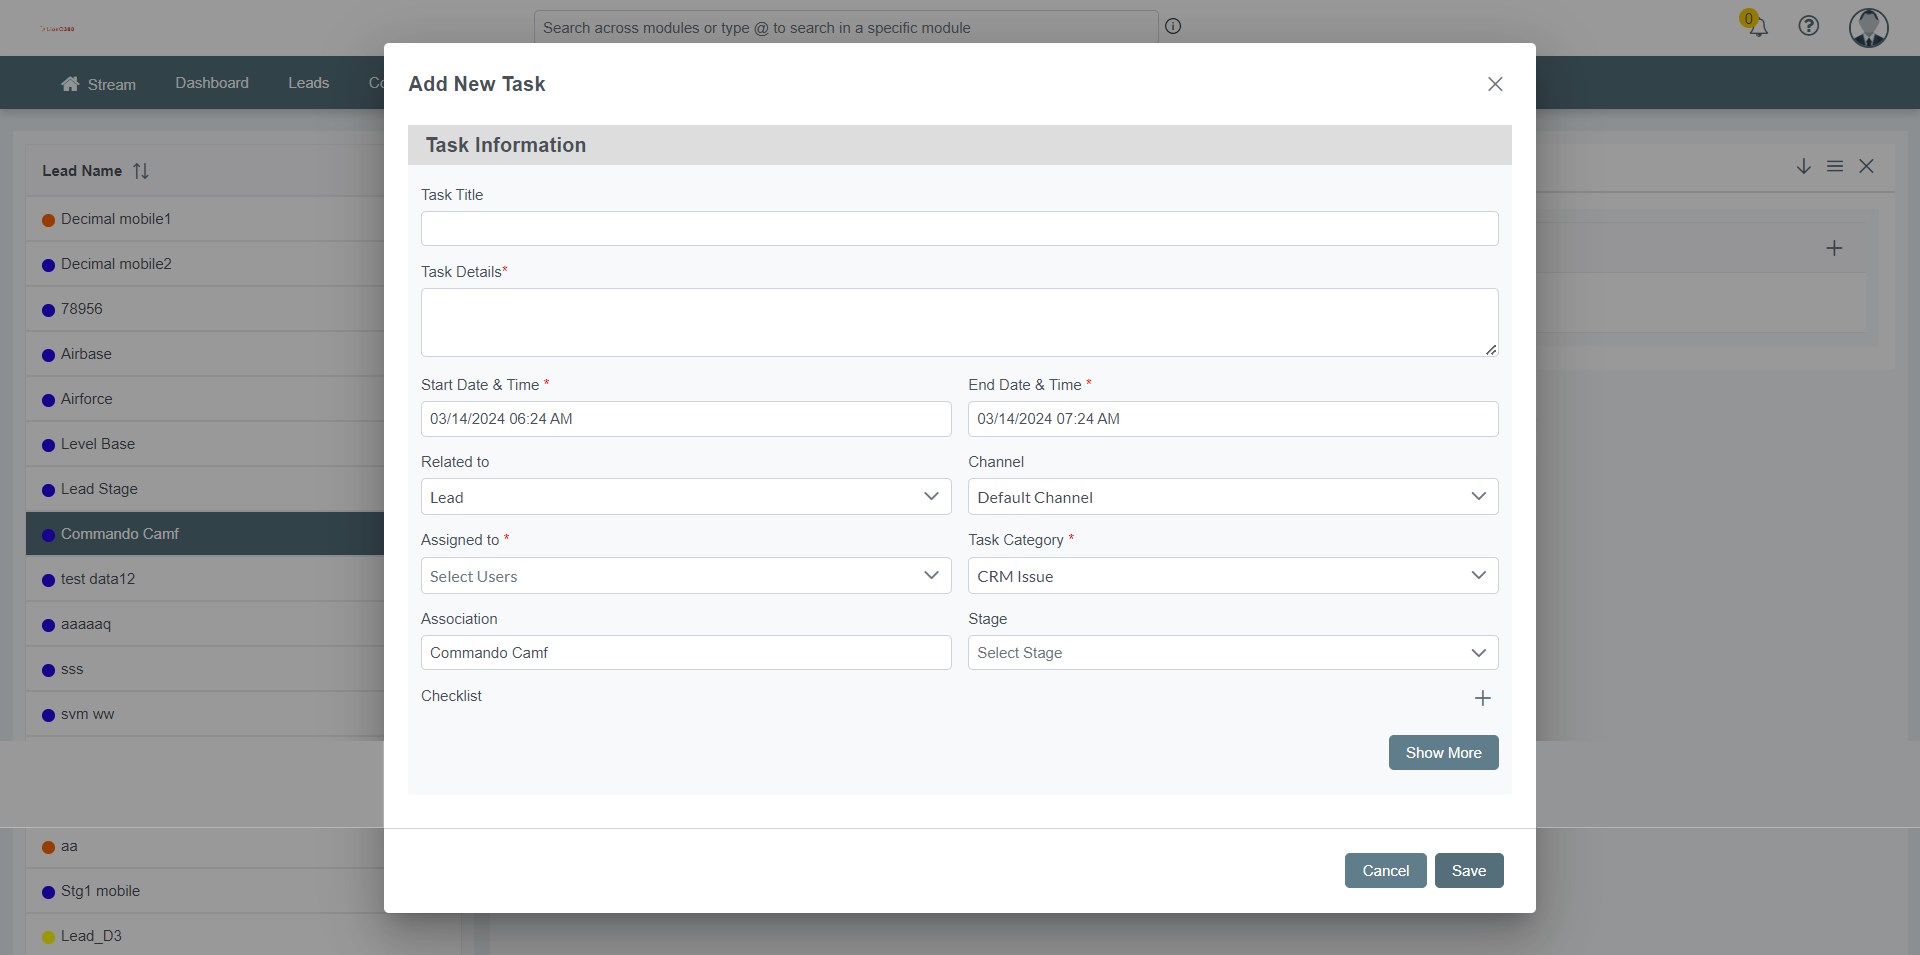Click the Task Title input field
Image resolution: width=1920 pixels, height=955 pixels.
(x=959, y=229)
